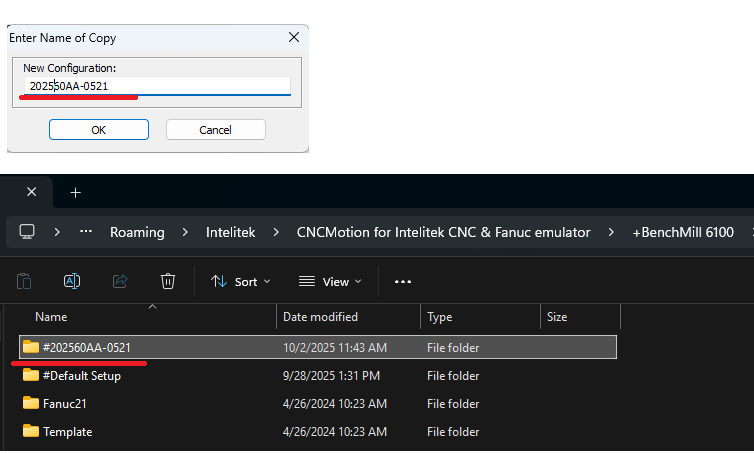Click the This PC monitor icon
The image size is (754, 453).
coord(27,232)
